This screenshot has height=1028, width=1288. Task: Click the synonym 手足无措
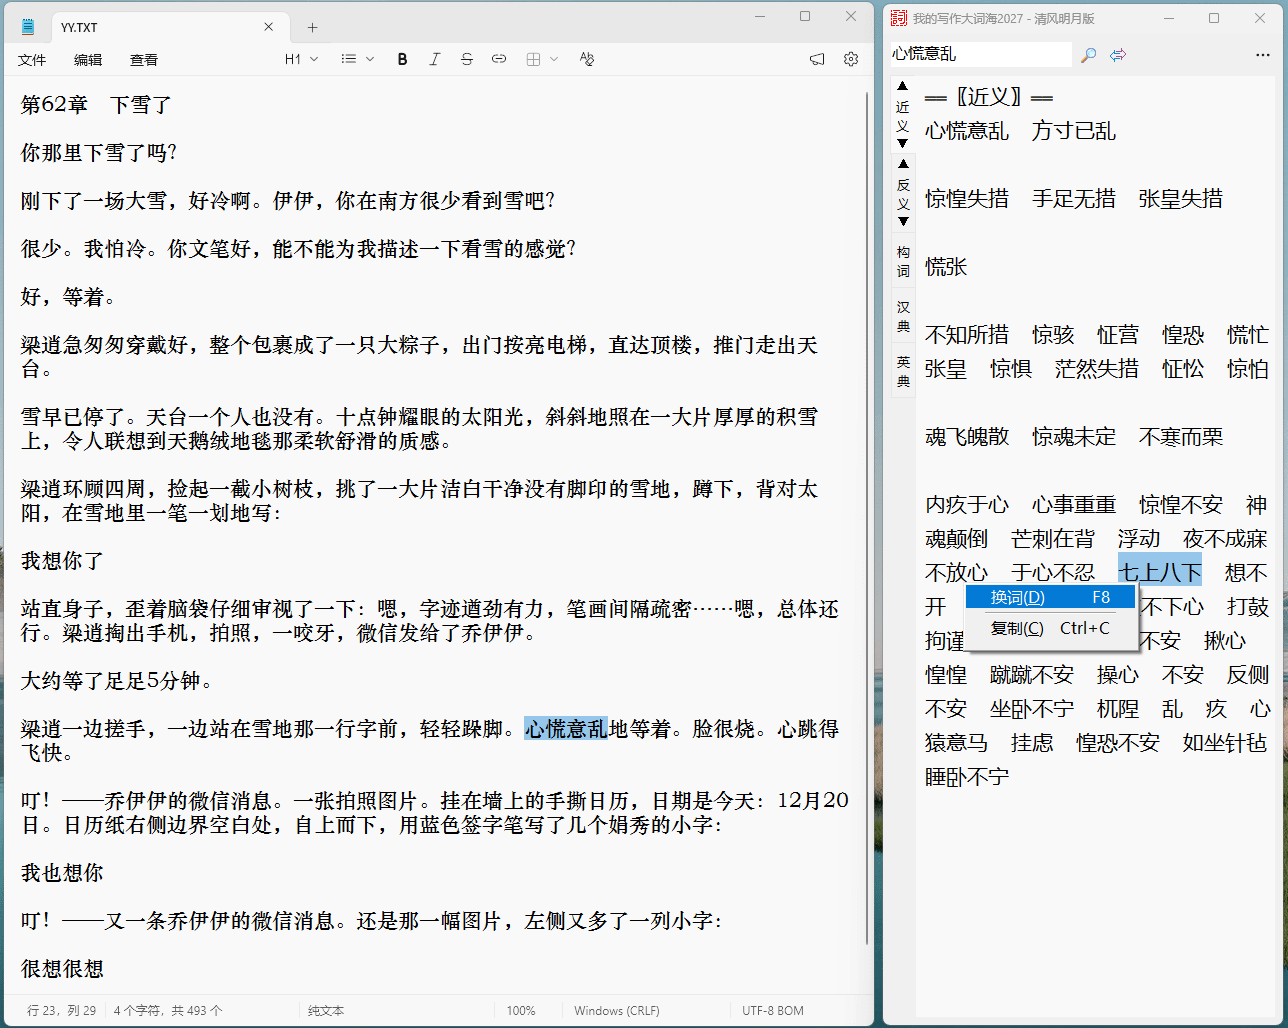point(1073,199)
